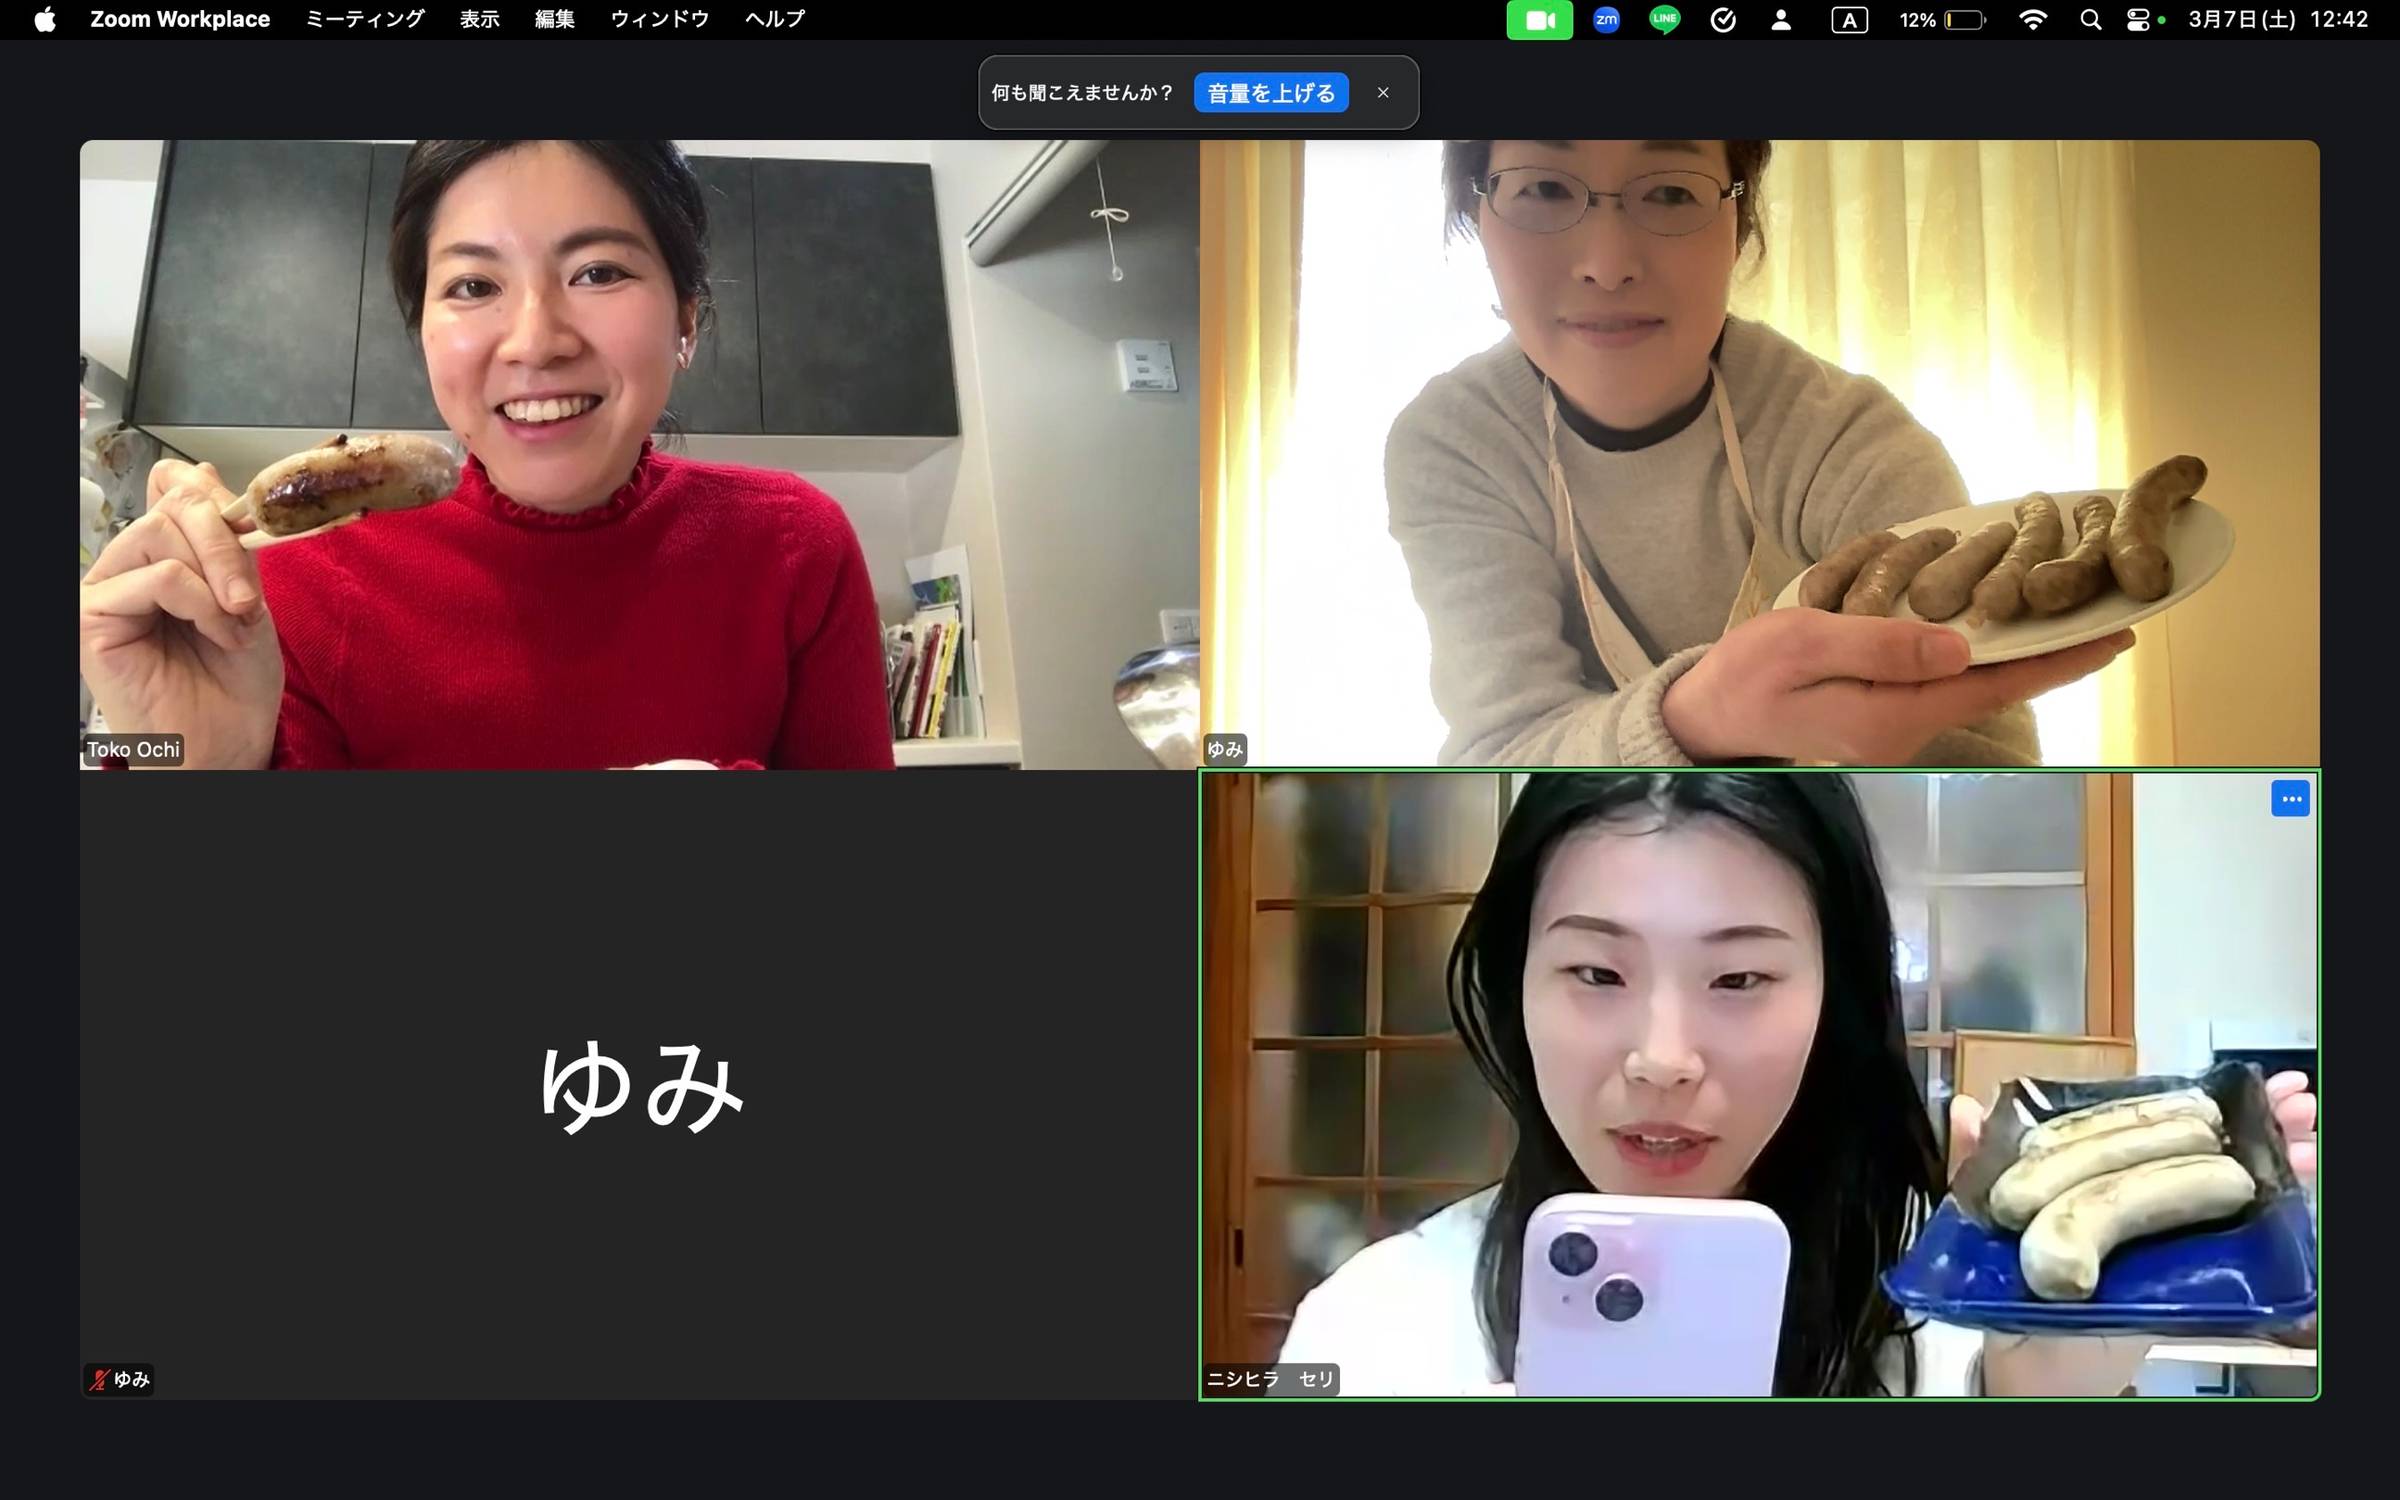This screenshot has height=1500, width=2400.
Task: Click the 音量を上げる button
Action: [x=1271, y=93]
